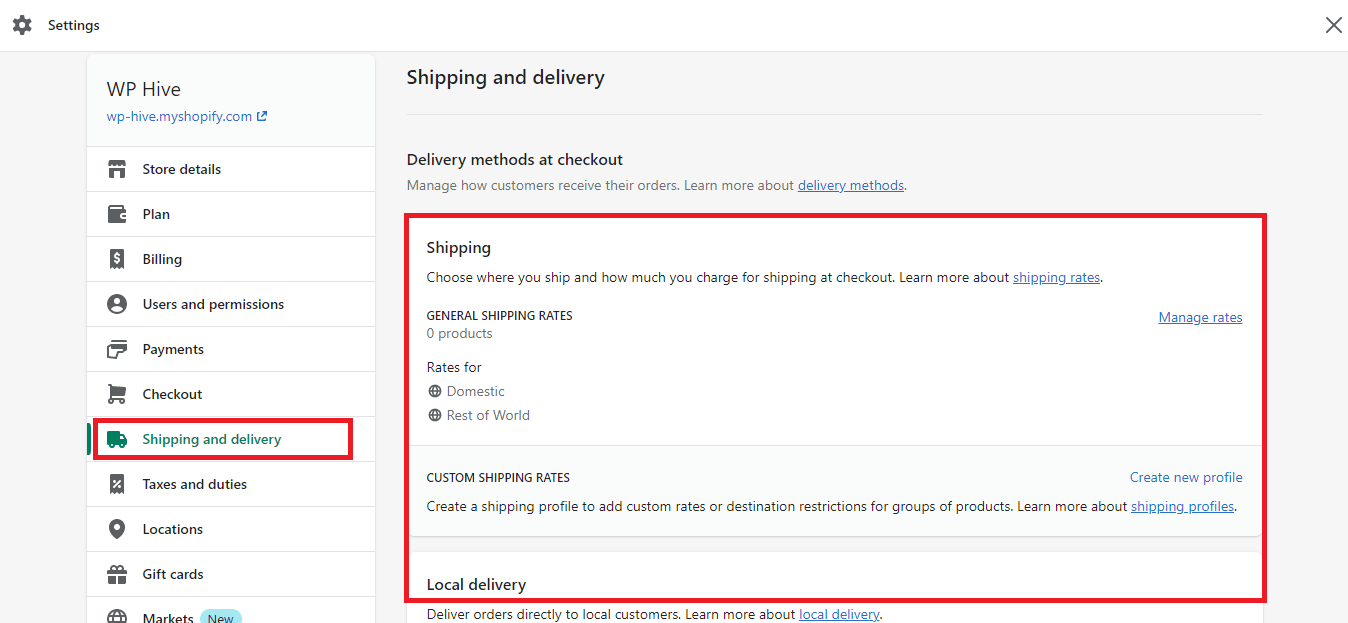1348x623 pixels.
Task: Open the Shipping and delivery menu item
Action: pos(211,439)
